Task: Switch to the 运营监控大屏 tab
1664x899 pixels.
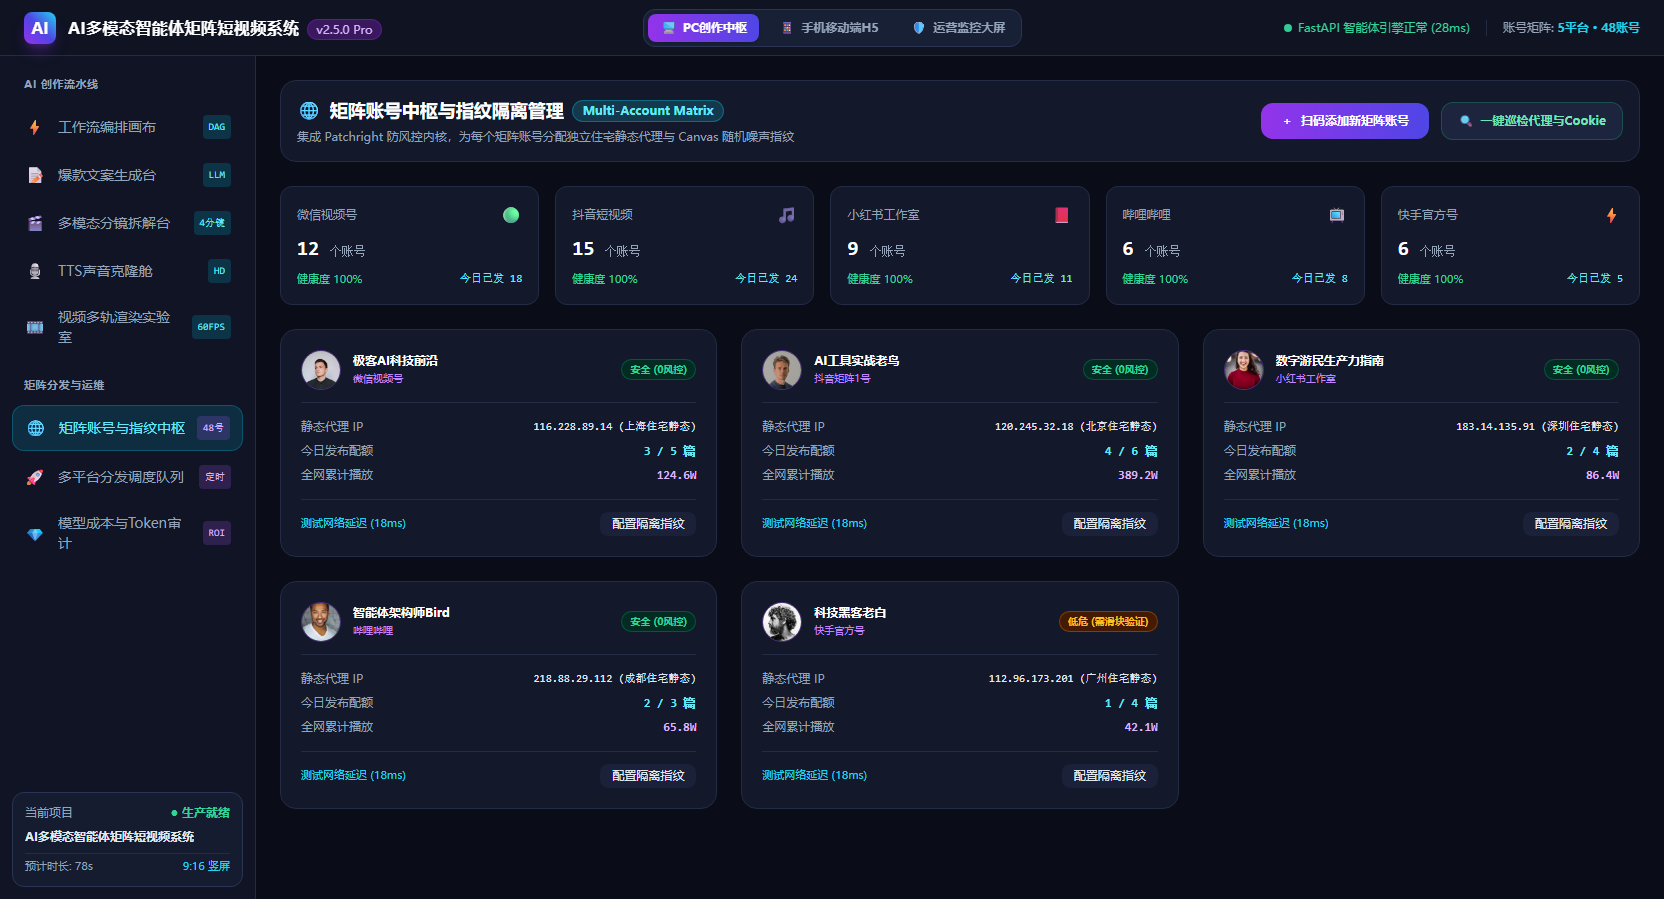Action: coord(959,28)
